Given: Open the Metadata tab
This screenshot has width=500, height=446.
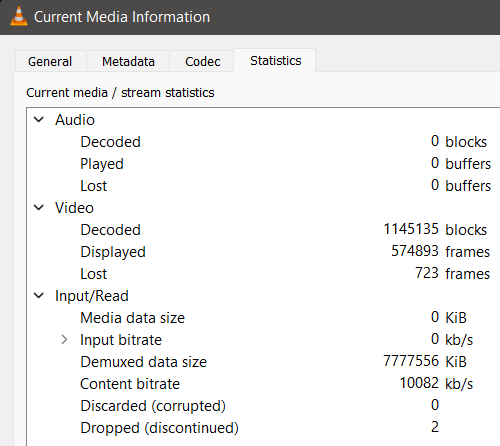Looking at the screenshot, I should (x=128, y=61).
